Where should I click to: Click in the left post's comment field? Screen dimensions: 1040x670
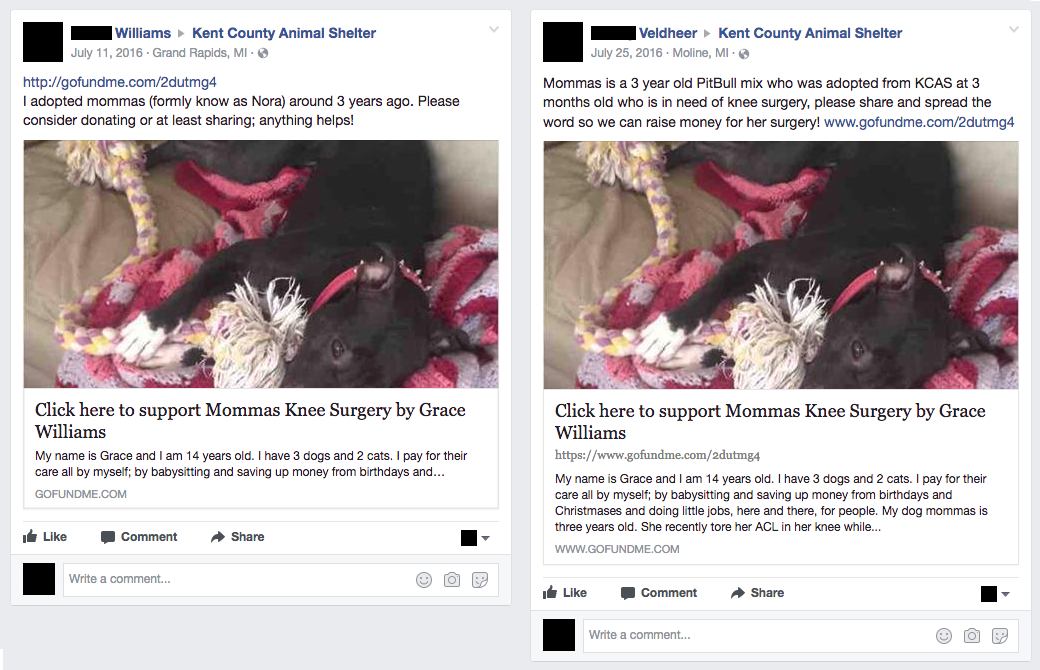(x=238, y=580)
